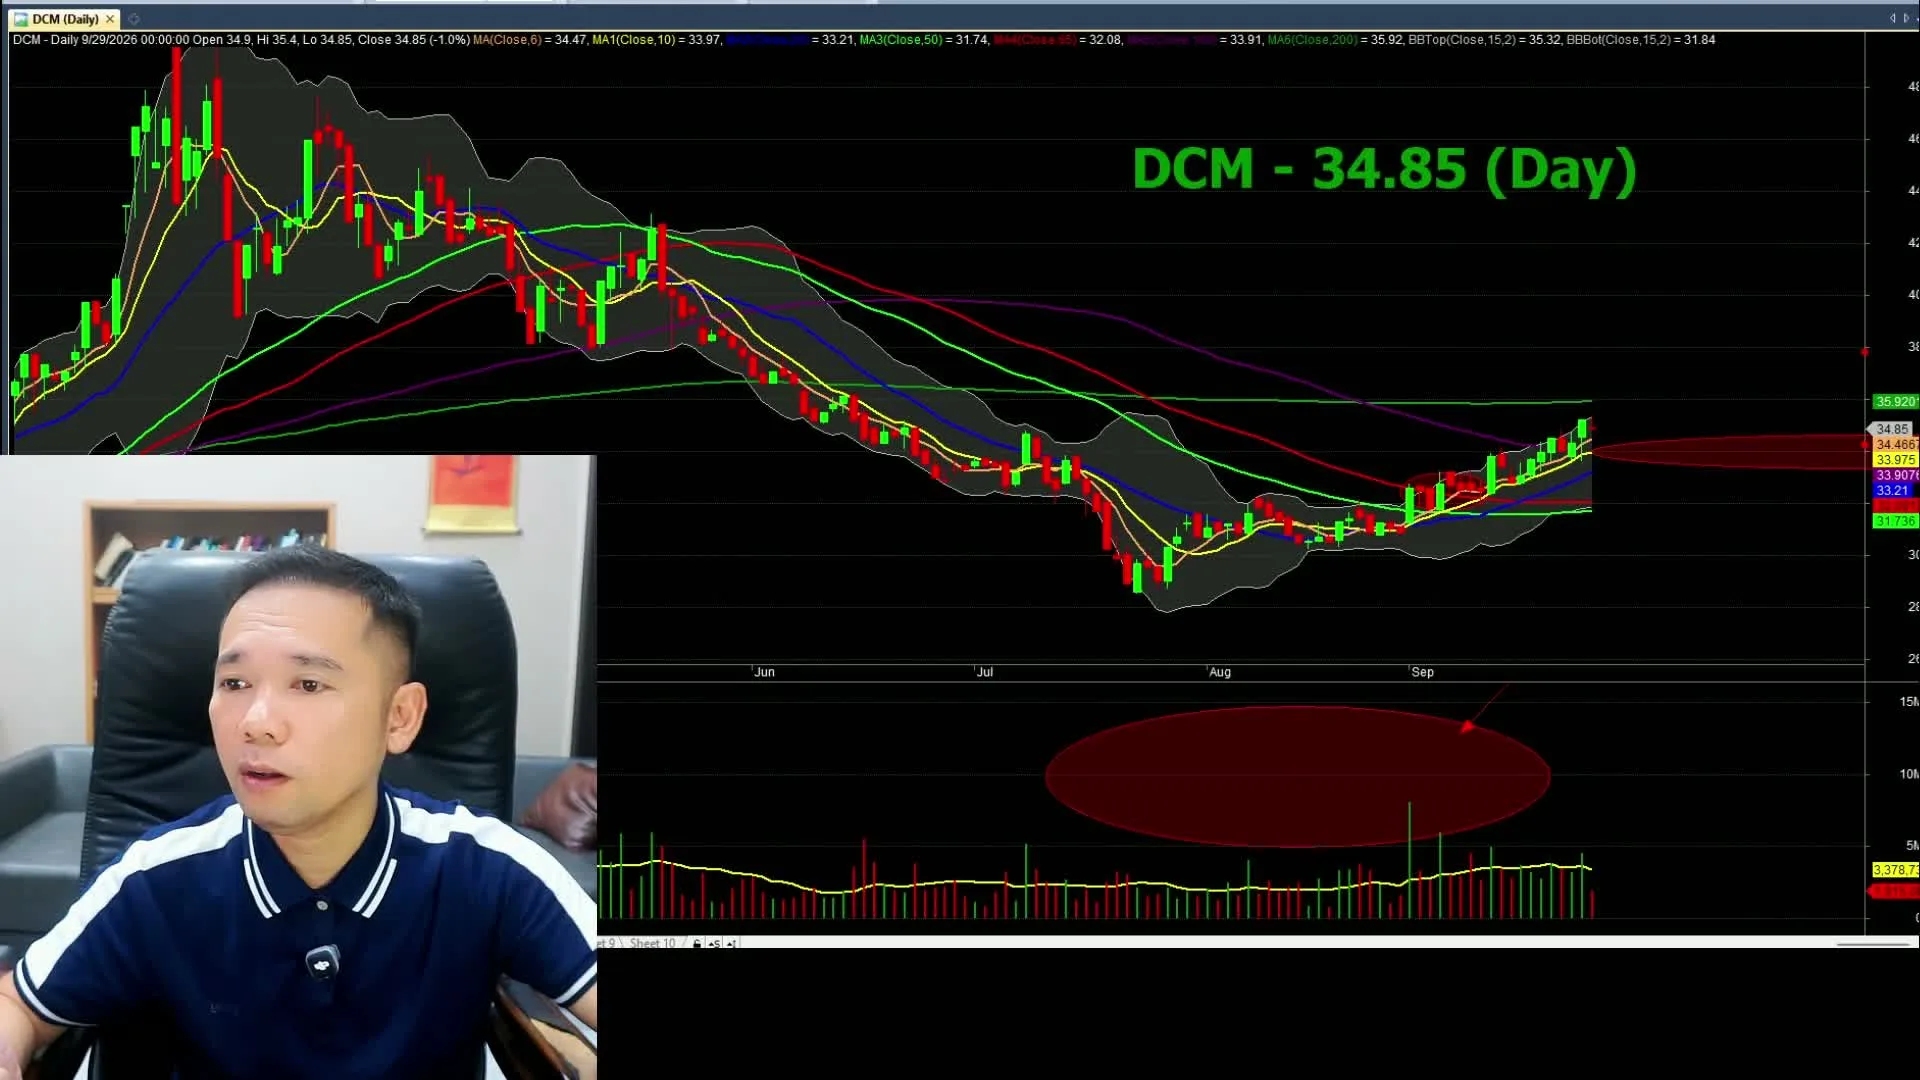Click the Jul marker on the time axis
This screenshot has width=1920, height=1080.
click(985, 672)
